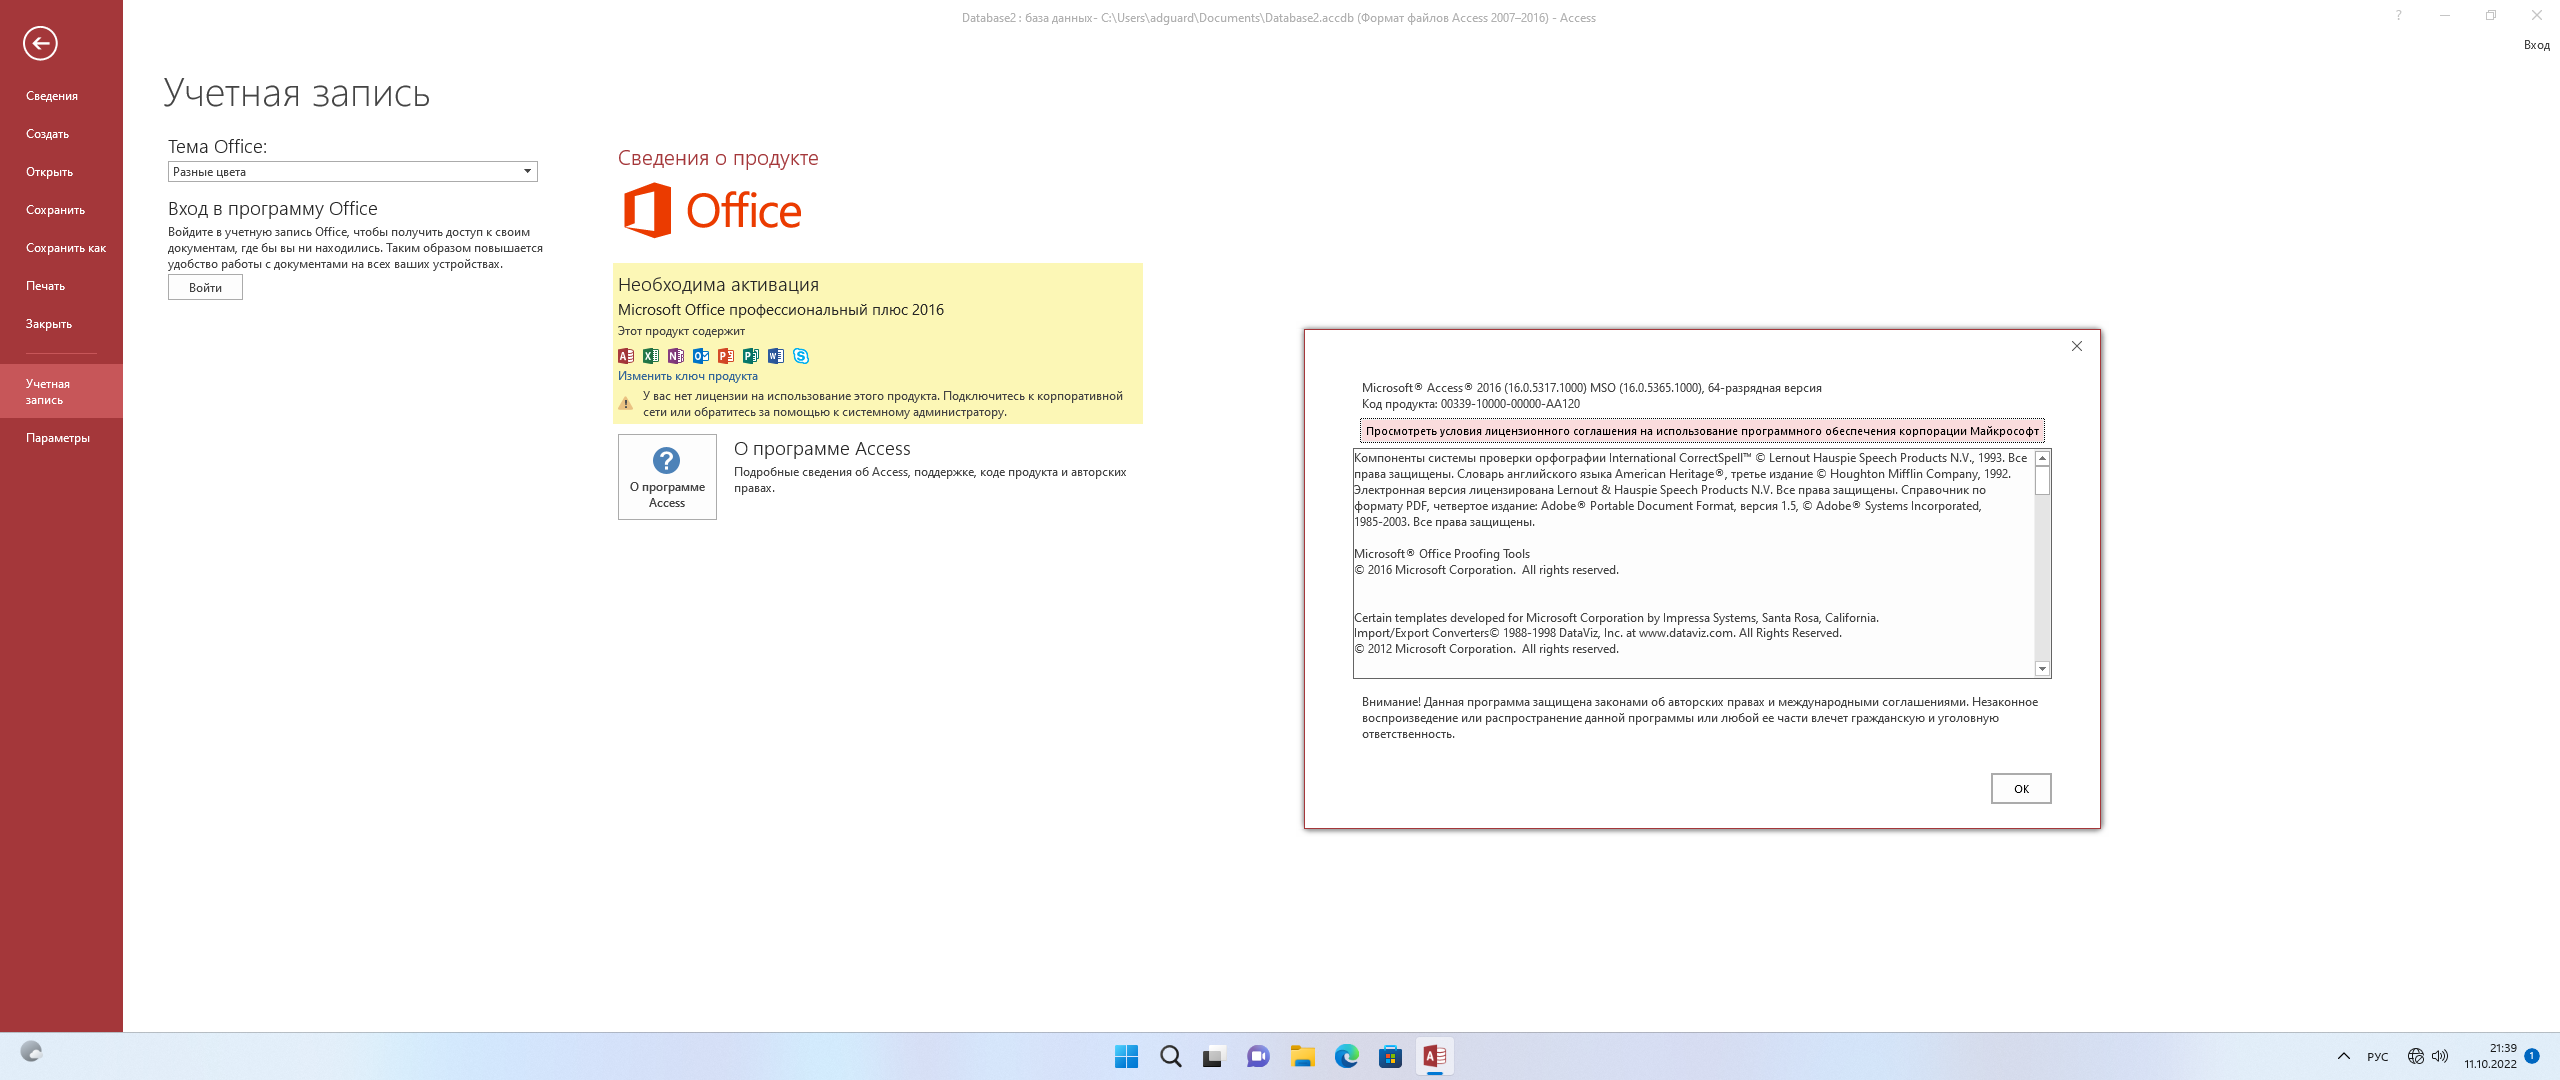
Task: Click the Outlook product icon
Action: click(x=701, y=356)
